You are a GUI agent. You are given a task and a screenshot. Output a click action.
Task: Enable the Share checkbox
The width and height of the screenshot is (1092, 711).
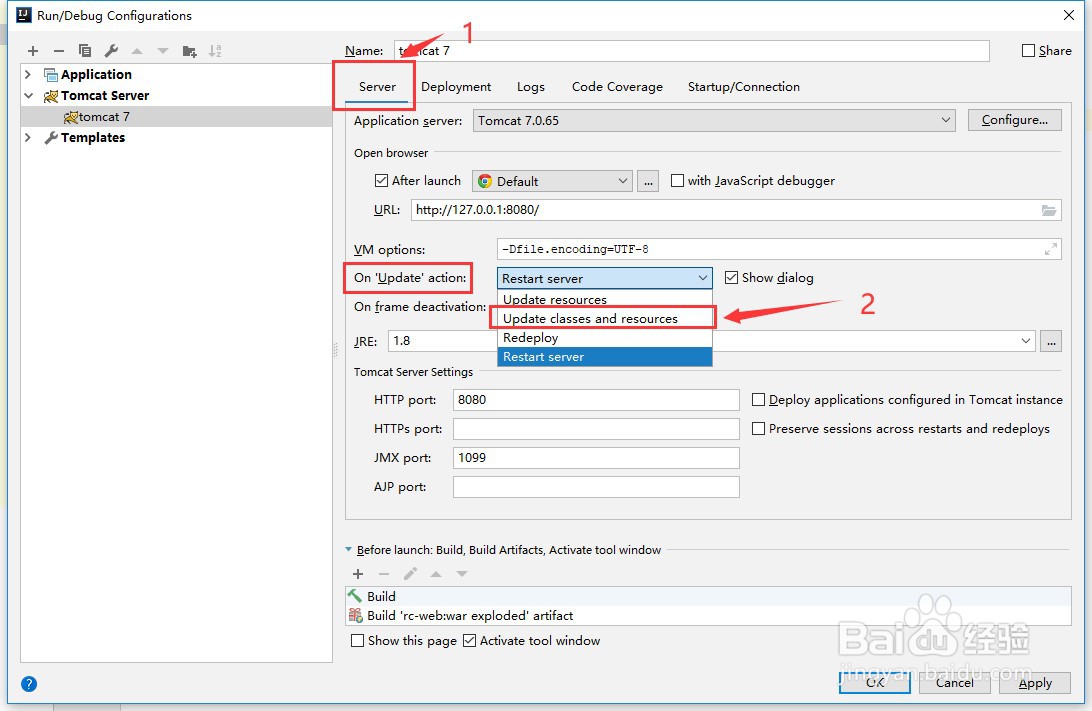(1028, 51)
